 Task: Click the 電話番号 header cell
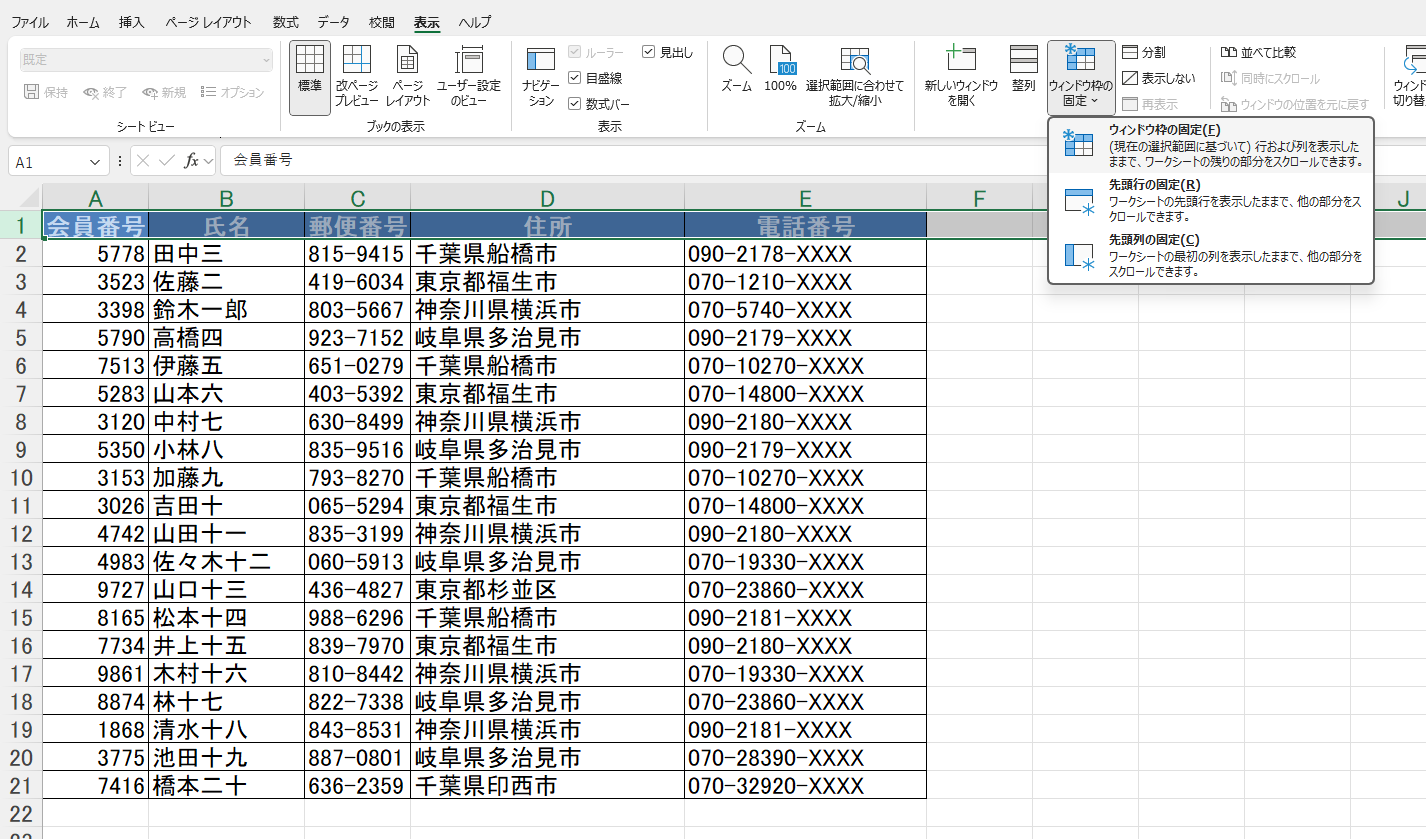tap(805, 225)
